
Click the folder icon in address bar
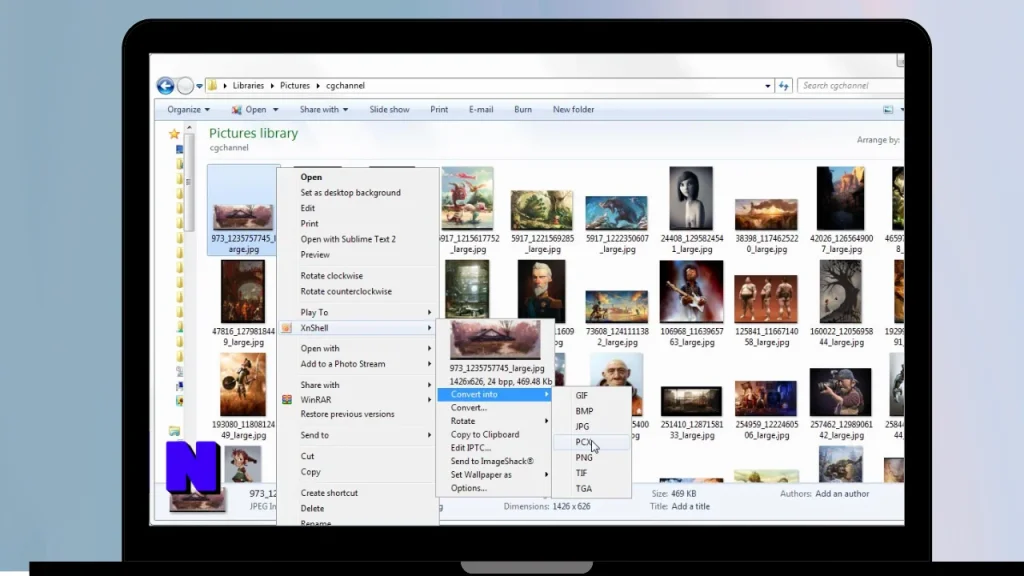tap(212, 86)
